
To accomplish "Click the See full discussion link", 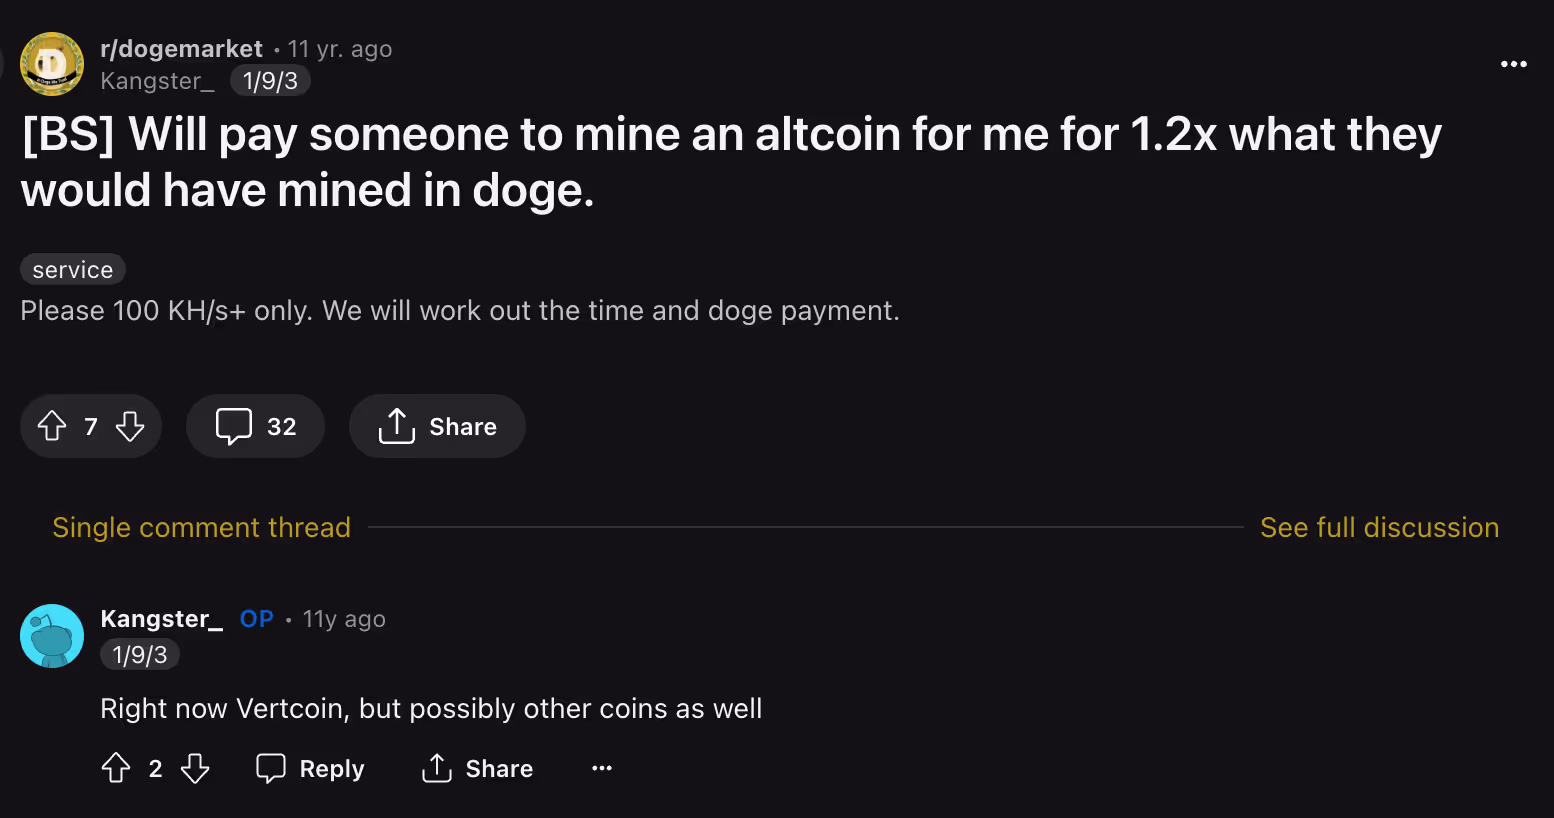I will (x=1380, y=527).
